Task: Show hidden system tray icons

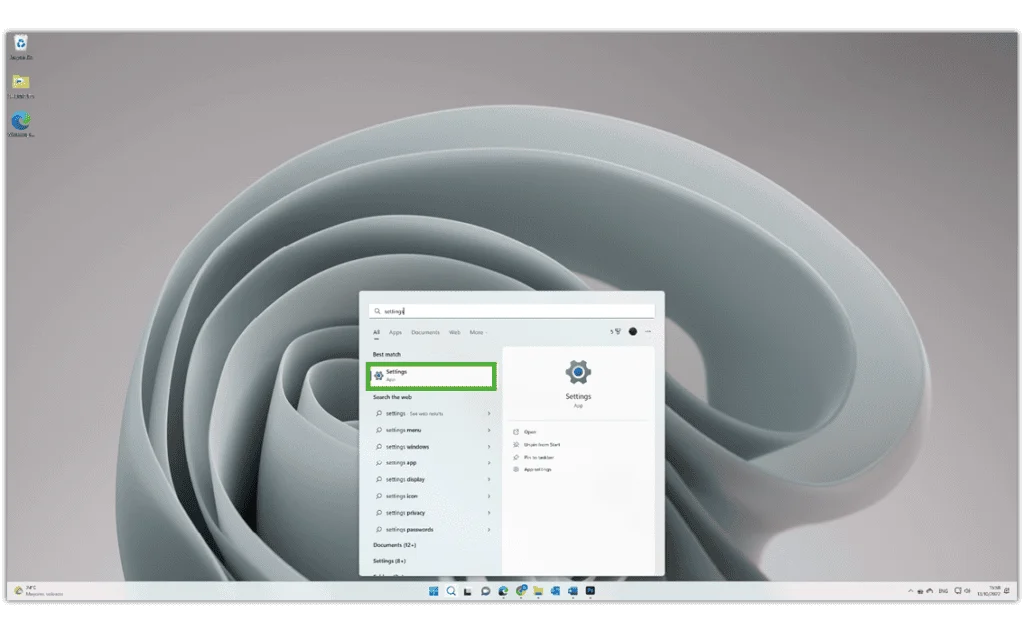Action: (x=910, y=591)
